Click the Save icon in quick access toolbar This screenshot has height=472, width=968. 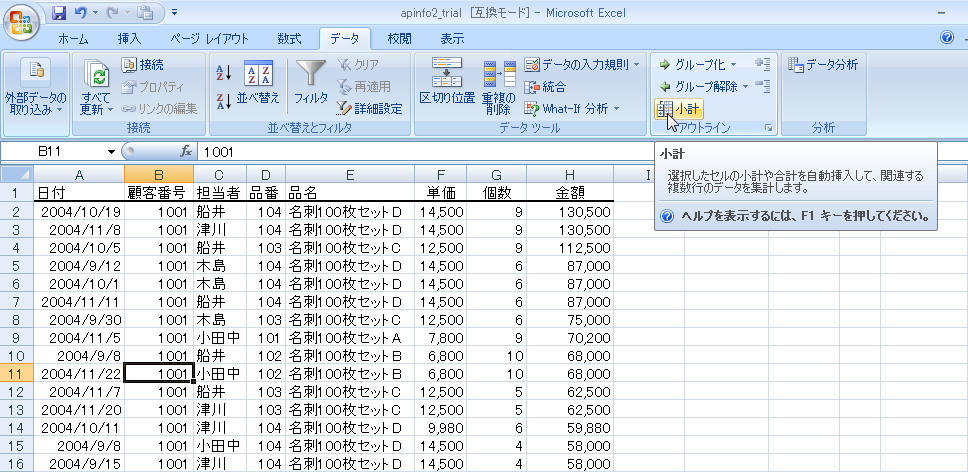[x=59, y=13]
